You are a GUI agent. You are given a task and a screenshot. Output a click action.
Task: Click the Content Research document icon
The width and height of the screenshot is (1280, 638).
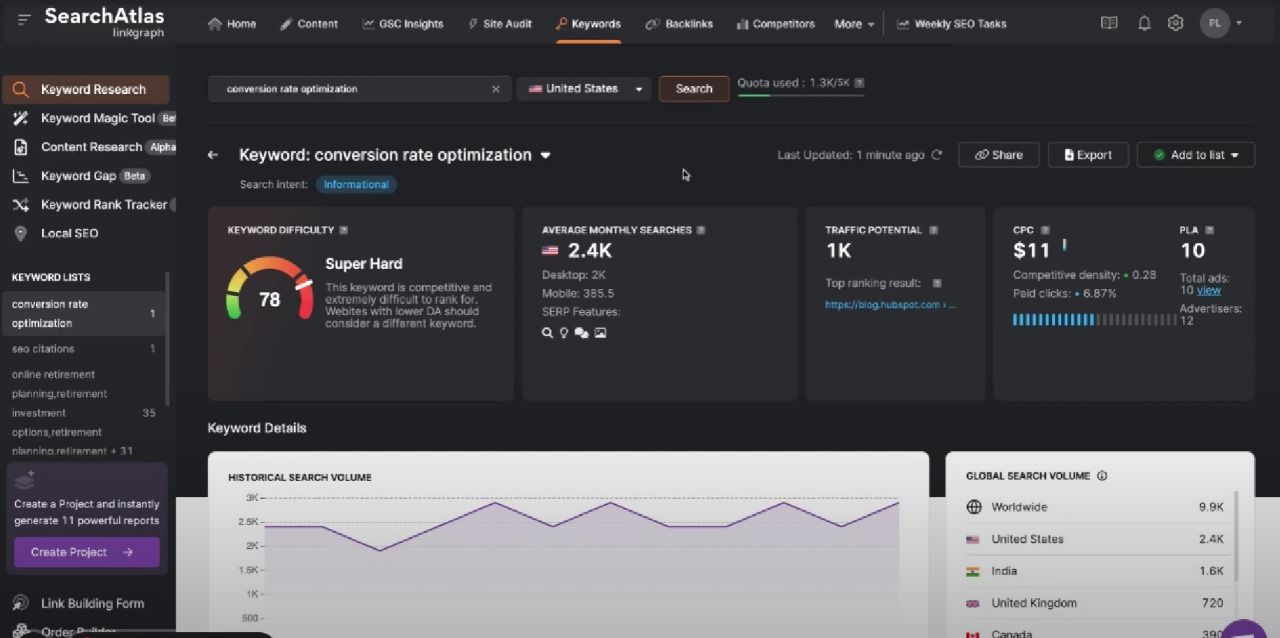point(20,147)
